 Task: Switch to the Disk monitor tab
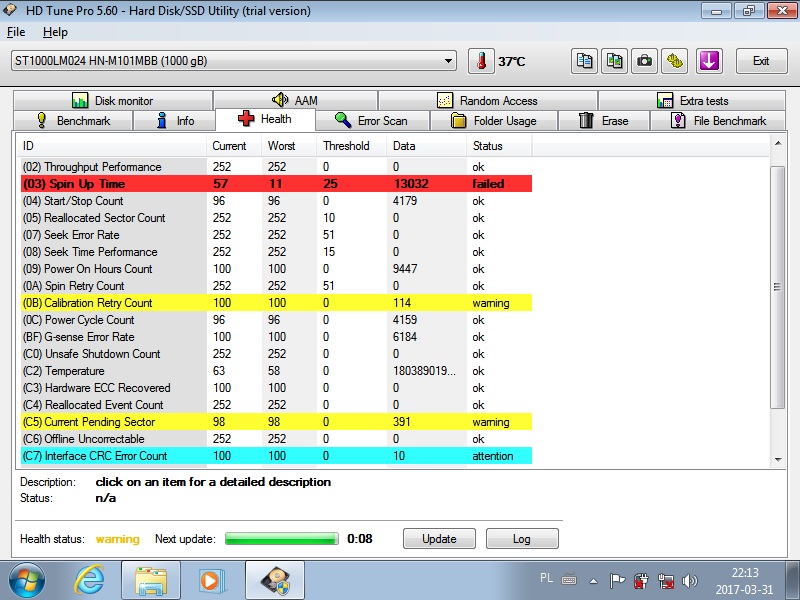pyautogui.click(x=113, y=101)
